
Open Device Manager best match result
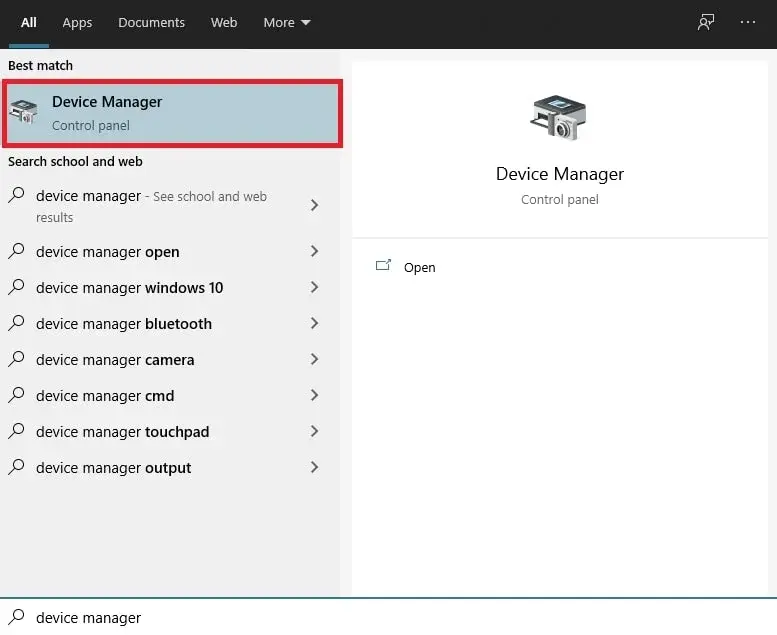[x=172, y=114]
